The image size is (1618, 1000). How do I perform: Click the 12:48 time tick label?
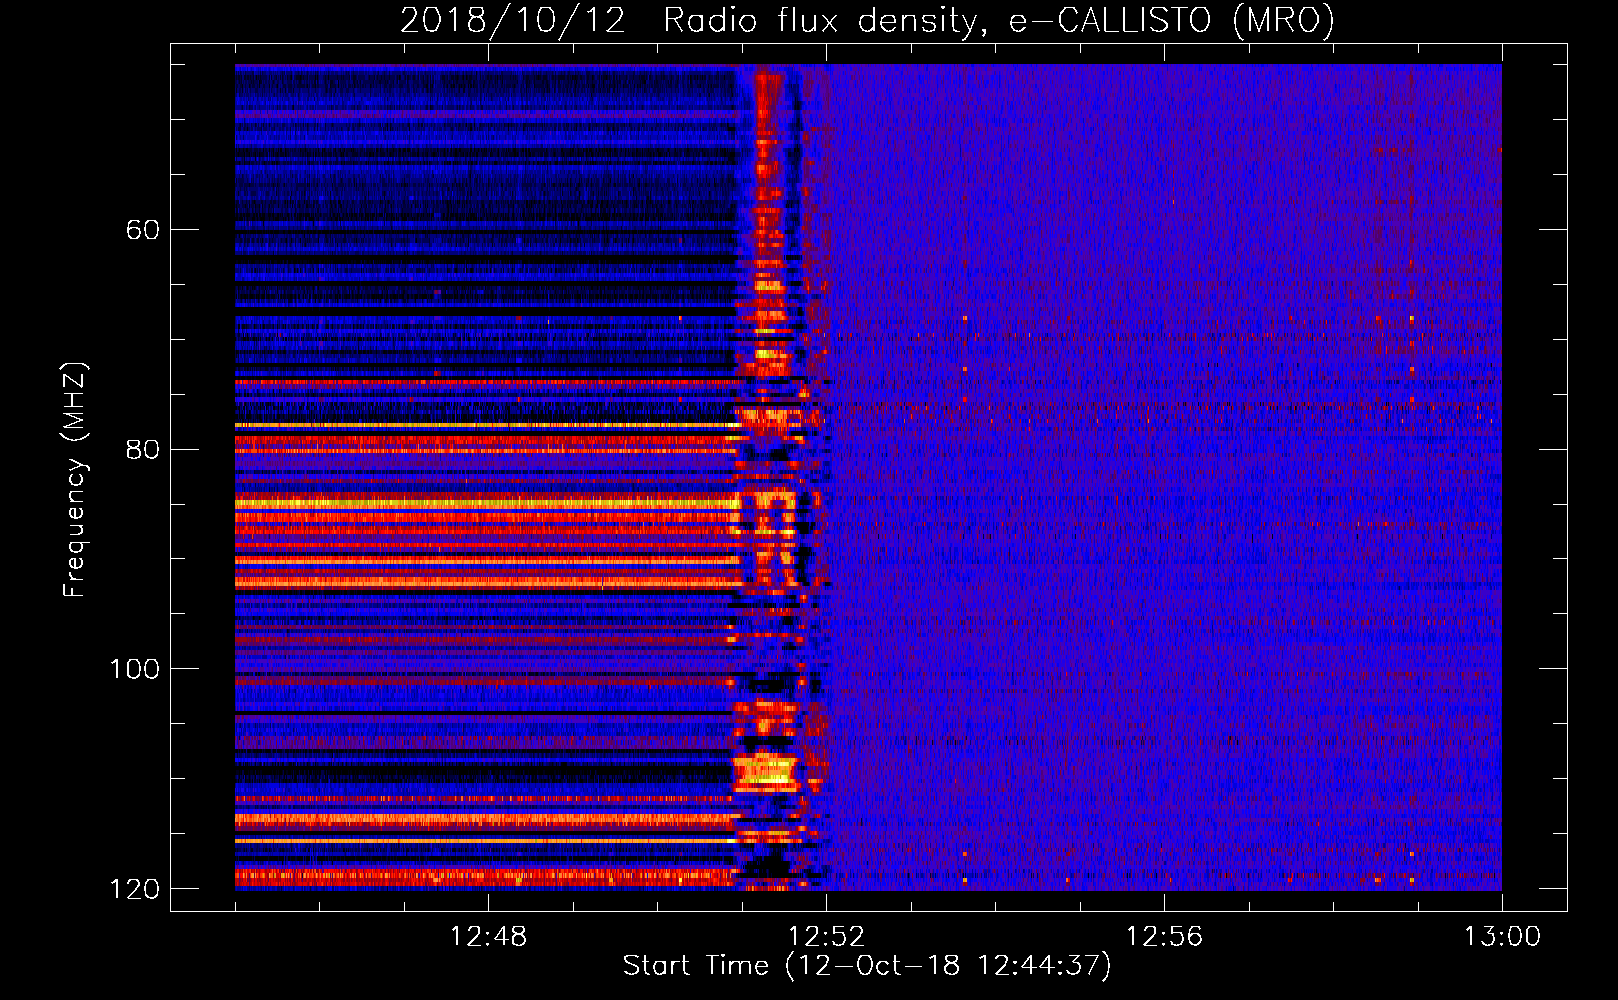(x=488, y=937)
